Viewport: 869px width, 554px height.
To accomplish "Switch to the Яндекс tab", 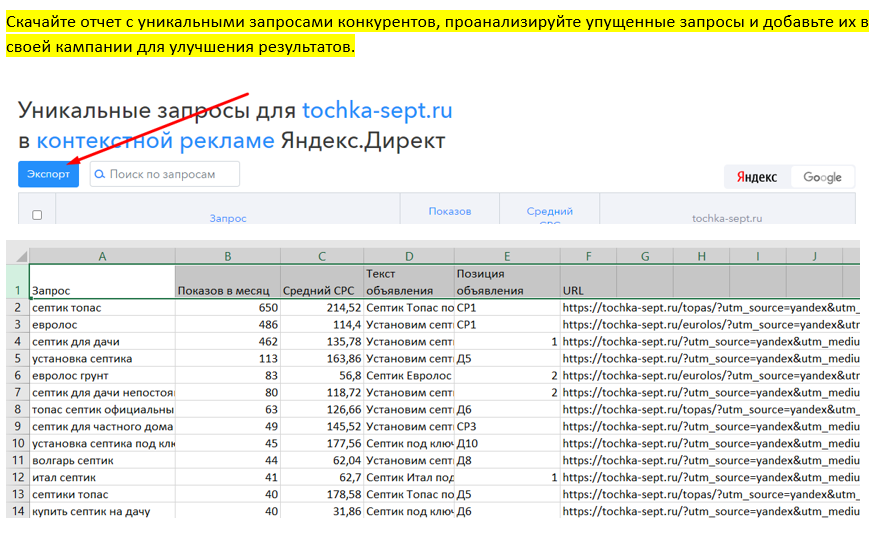I will coord(756,177).
